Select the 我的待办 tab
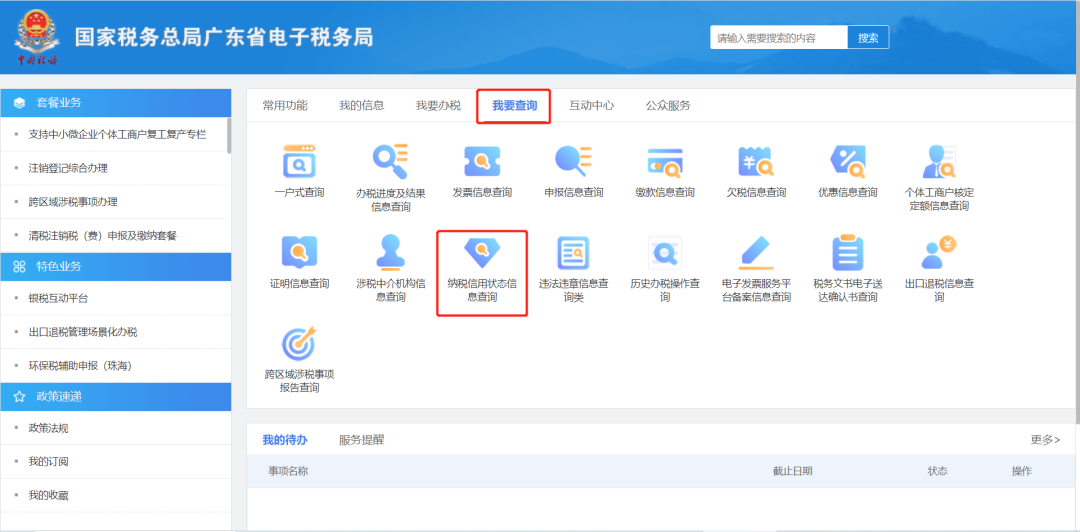The height and width of the screenshot is (532, 1080). coord(285,440)
